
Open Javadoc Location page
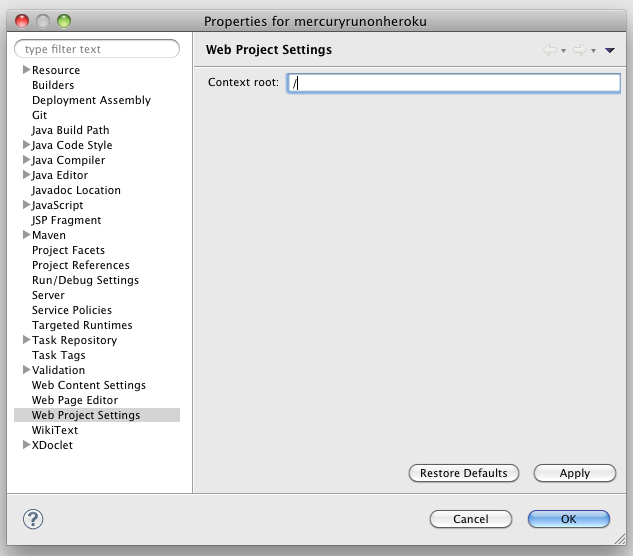pyautogui.click(x=76, y=190)
